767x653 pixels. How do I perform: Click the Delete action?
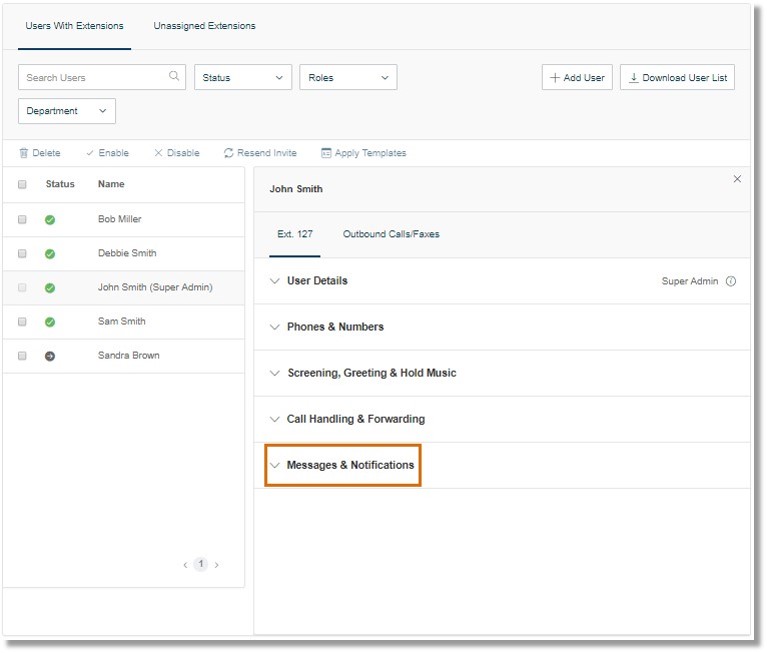click(40, 153)
